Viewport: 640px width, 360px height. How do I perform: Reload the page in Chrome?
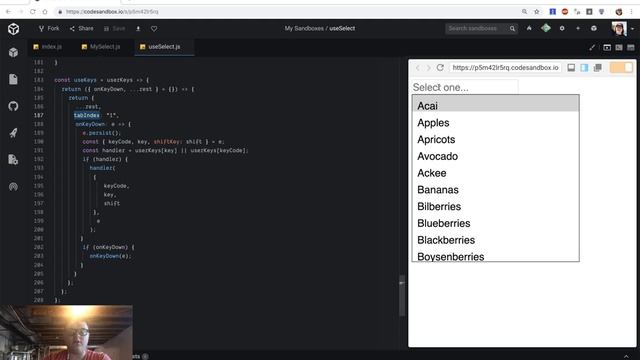33,12
